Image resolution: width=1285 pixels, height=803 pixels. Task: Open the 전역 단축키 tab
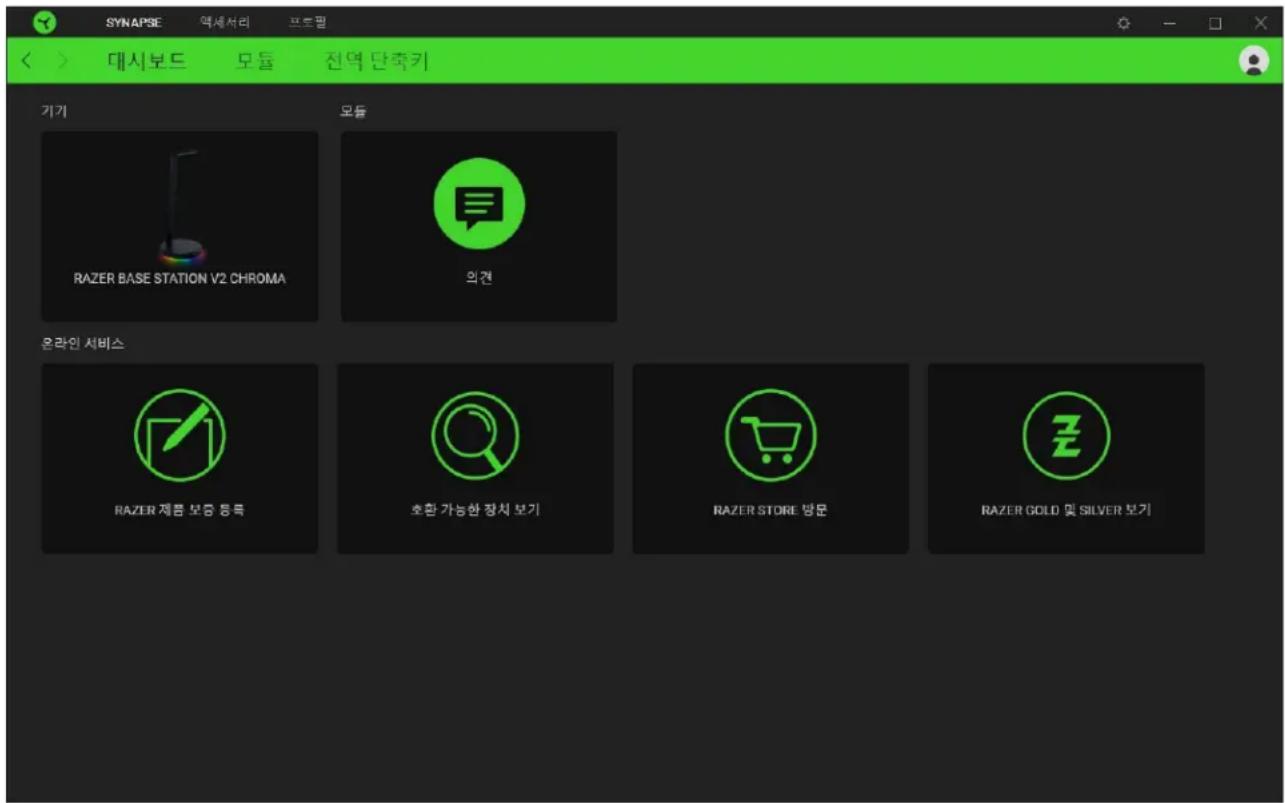click(x=376, y=61)
